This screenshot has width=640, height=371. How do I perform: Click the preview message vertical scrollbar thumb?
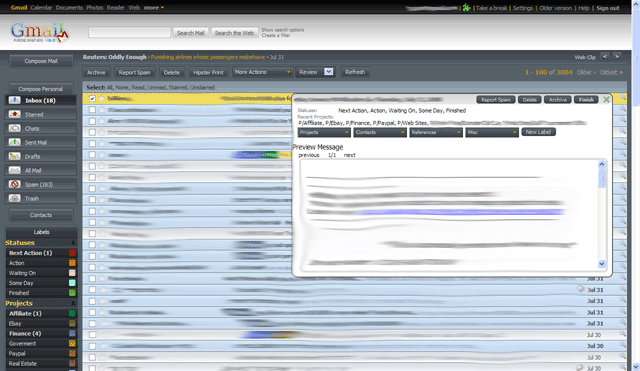(602, 178)
